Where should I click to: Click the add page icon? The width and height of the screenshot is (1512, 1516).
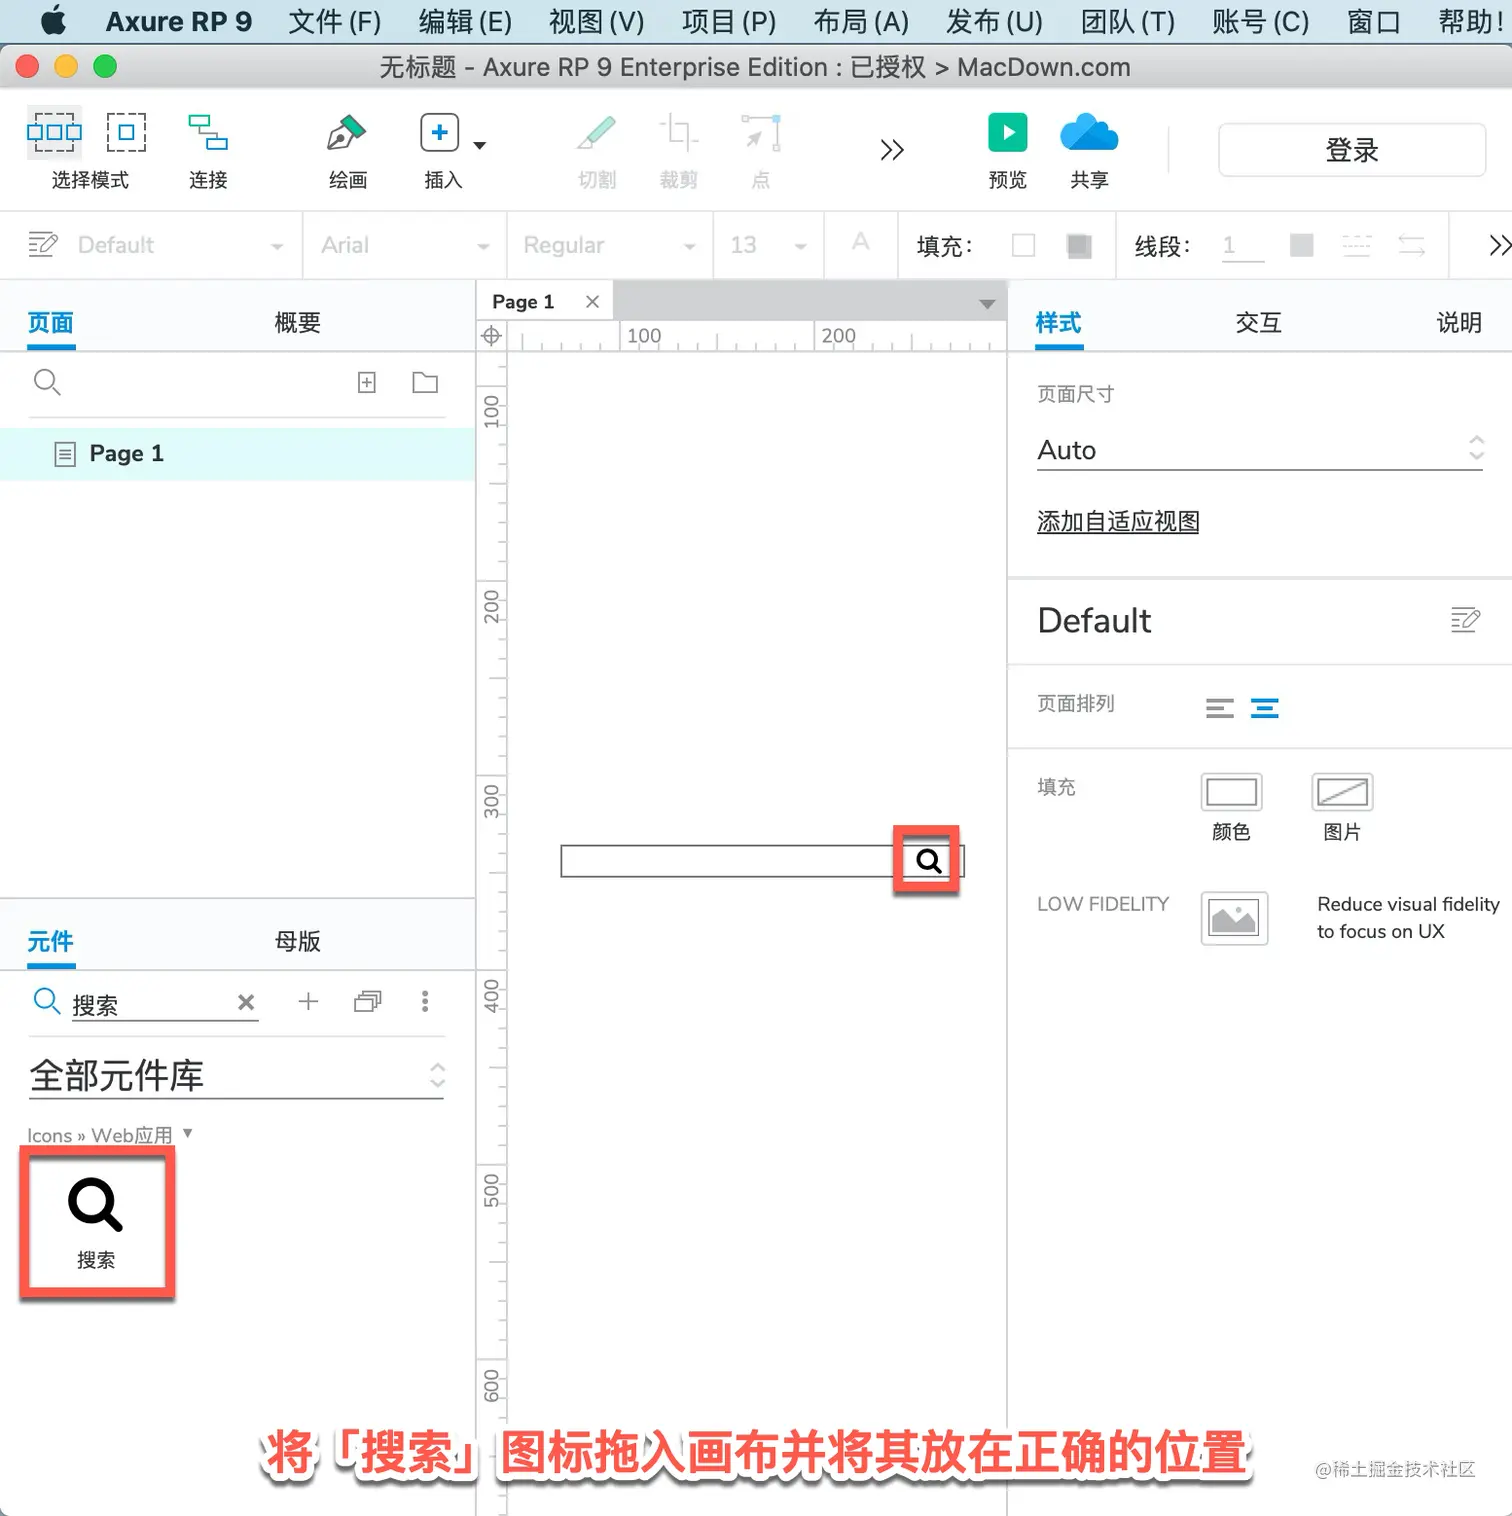point(367,382)
